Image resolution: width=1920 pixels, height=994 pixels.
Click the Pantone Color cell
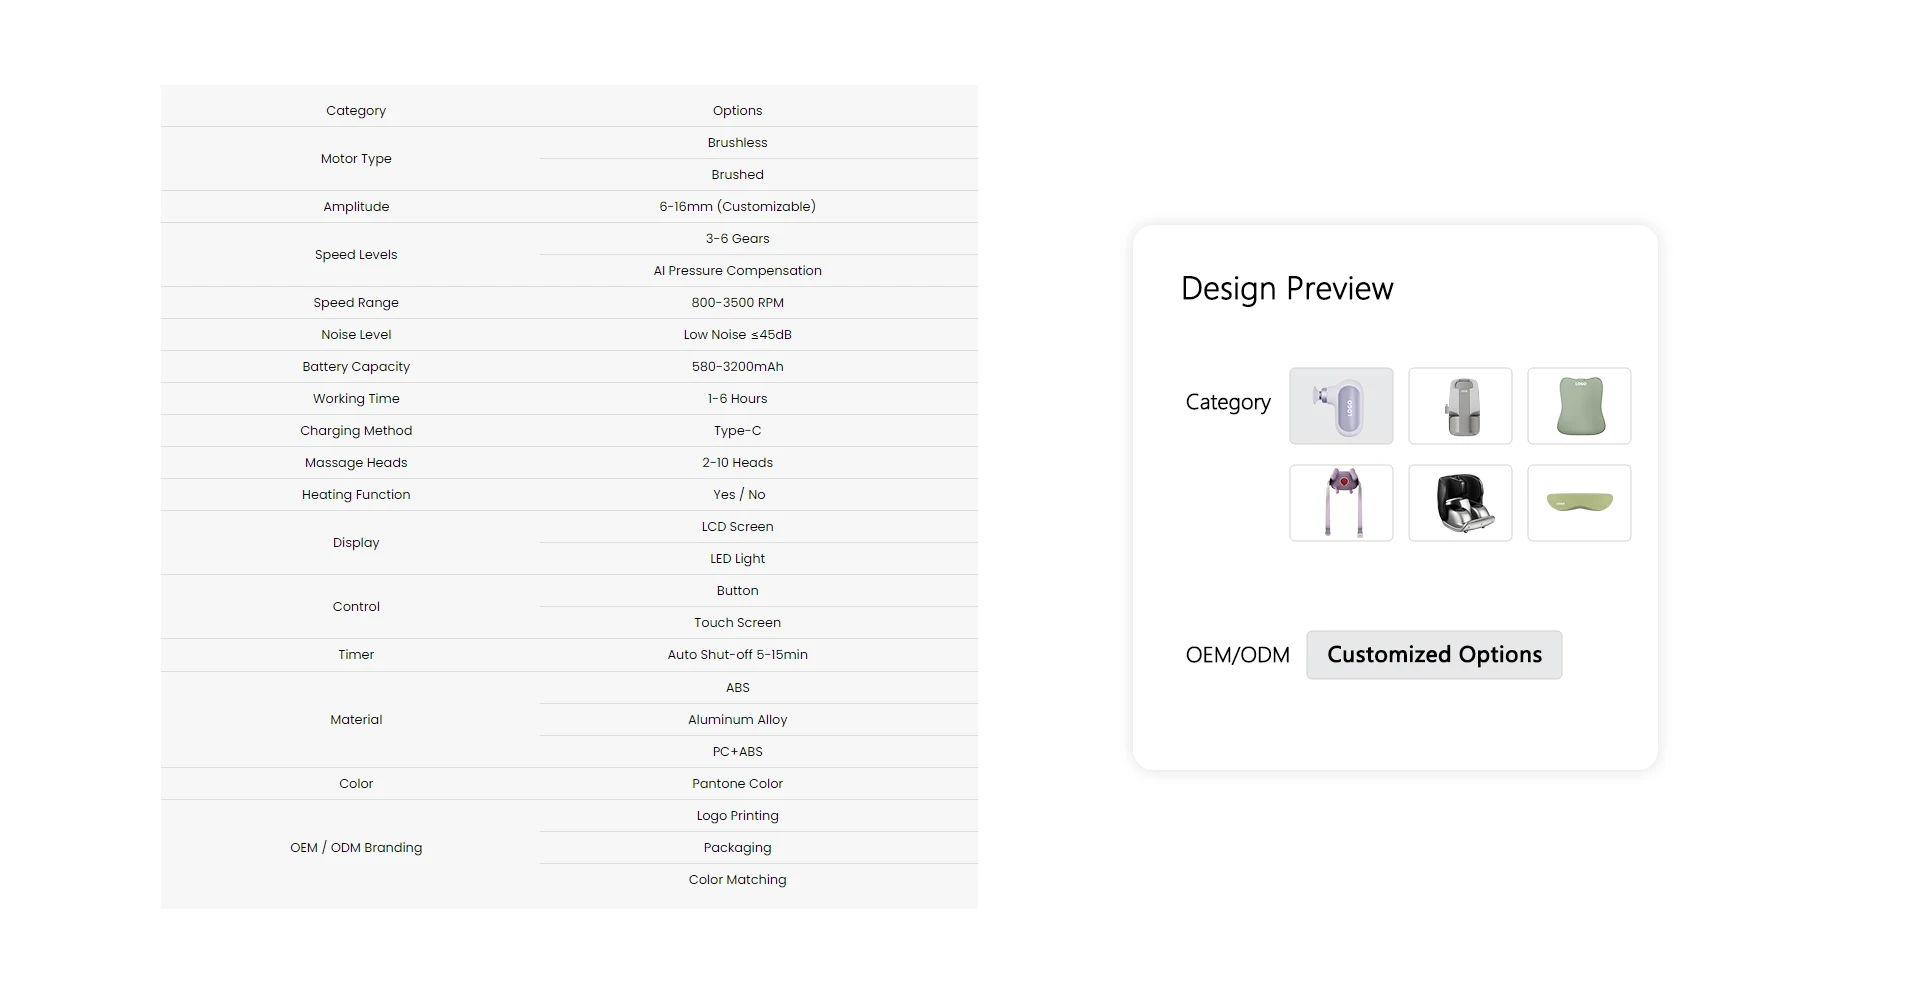click(737, 784)
